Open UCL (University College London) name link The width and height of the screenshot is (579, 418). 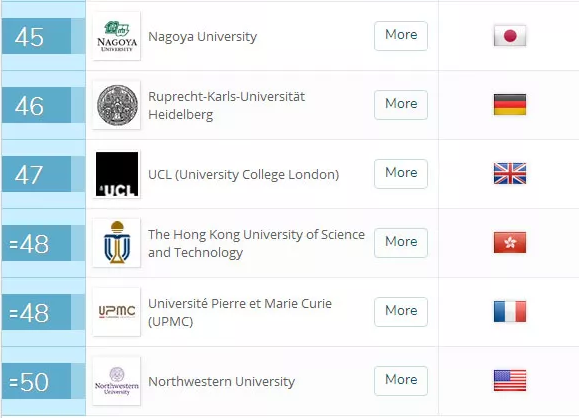coord(244,174)
